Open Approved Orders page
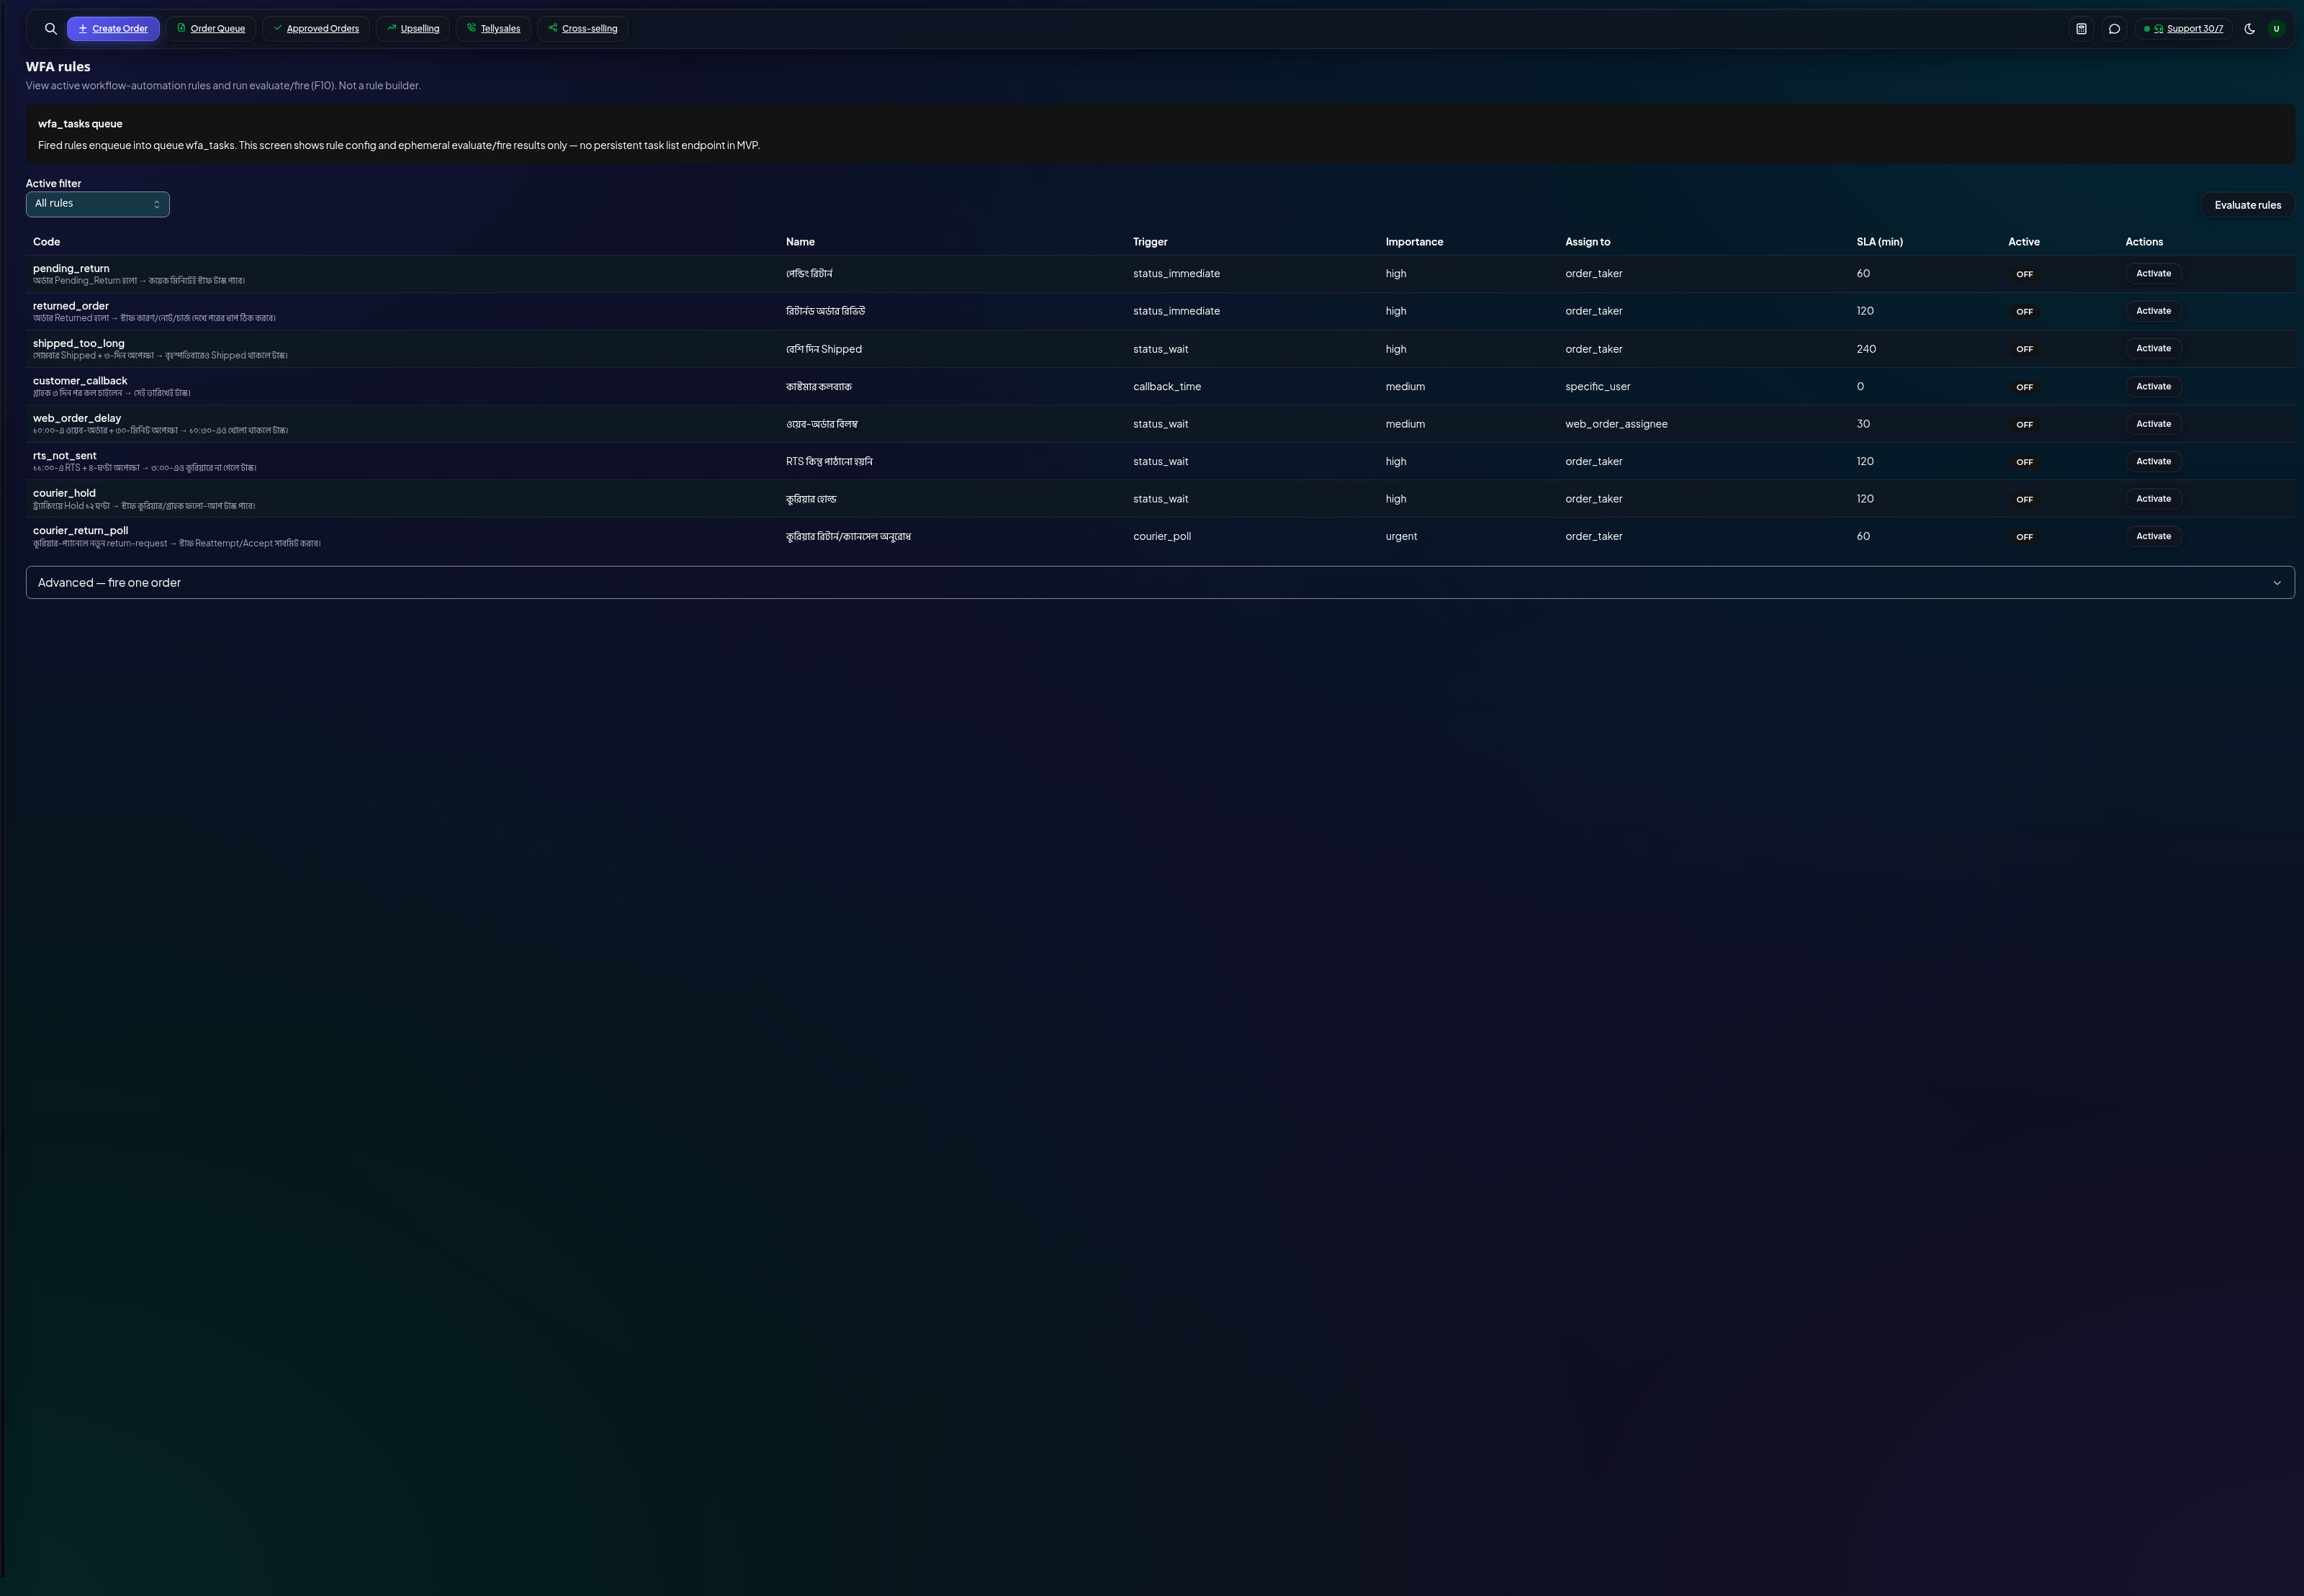 316,29
